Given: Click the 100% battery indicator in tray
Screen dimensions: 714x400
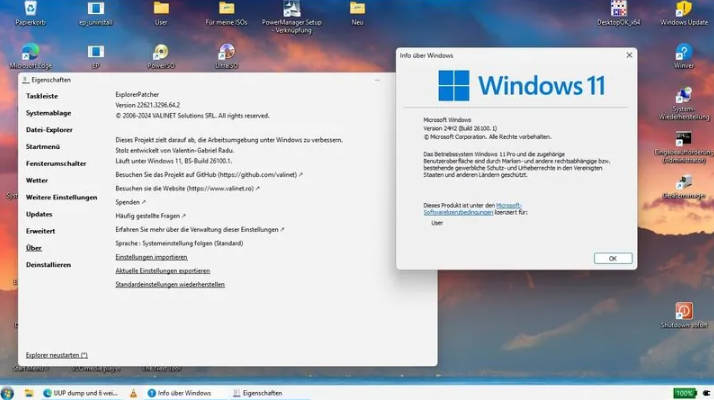Looking at the screenshot, I should click(684, 393).
